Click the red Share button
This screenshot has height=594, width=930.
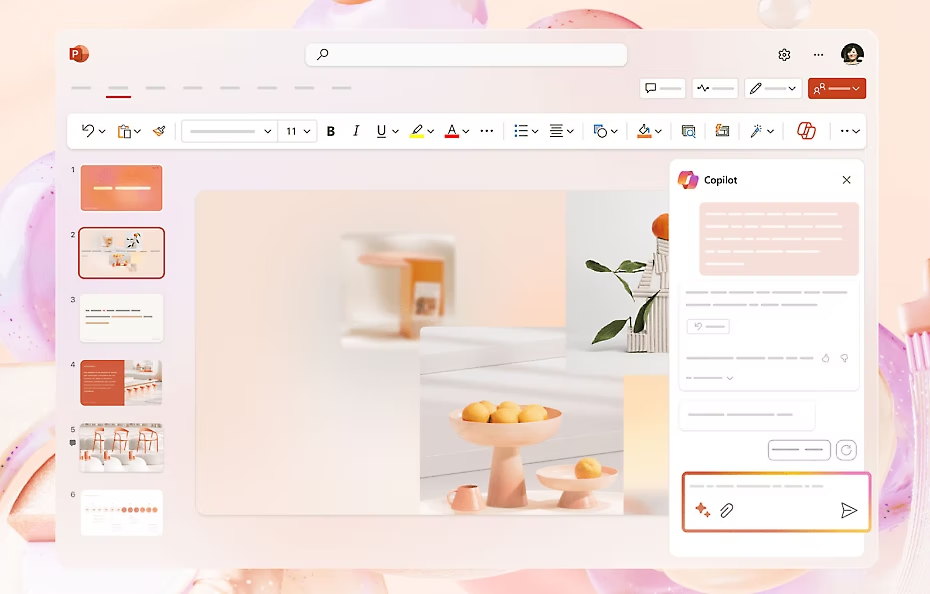(837, 88)
